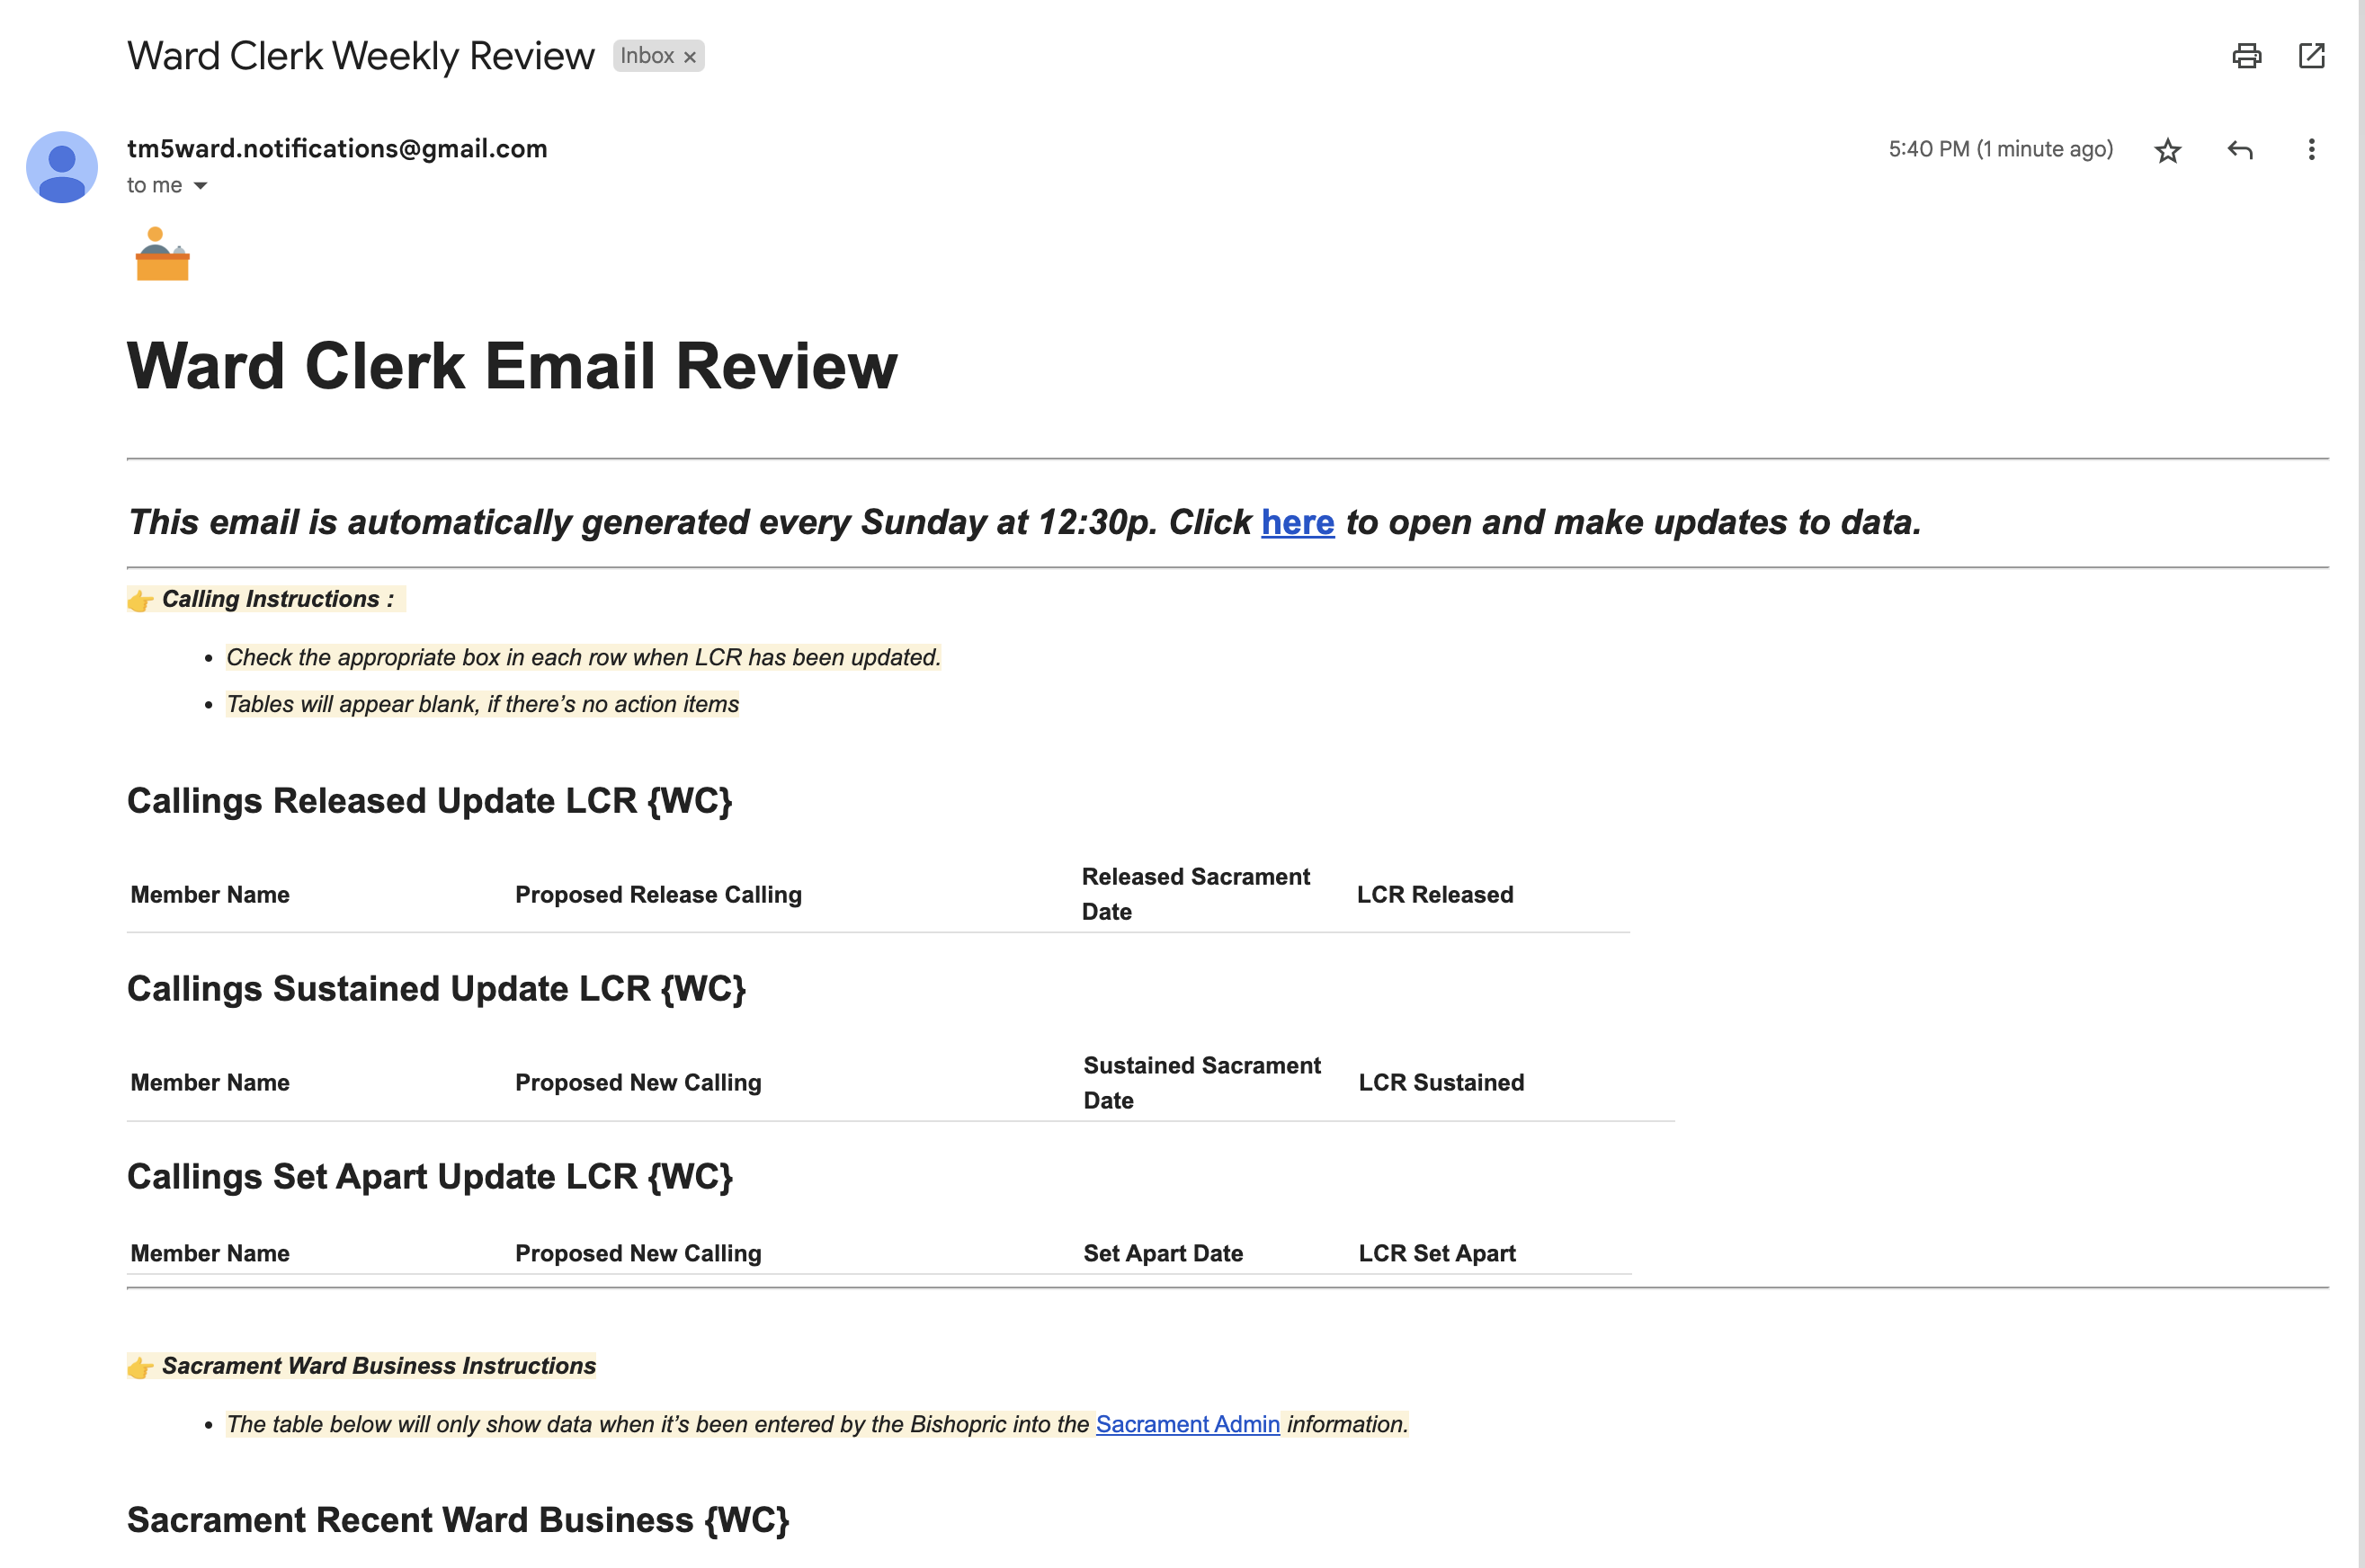Open the more options three-dot menu

point(2311,150)
